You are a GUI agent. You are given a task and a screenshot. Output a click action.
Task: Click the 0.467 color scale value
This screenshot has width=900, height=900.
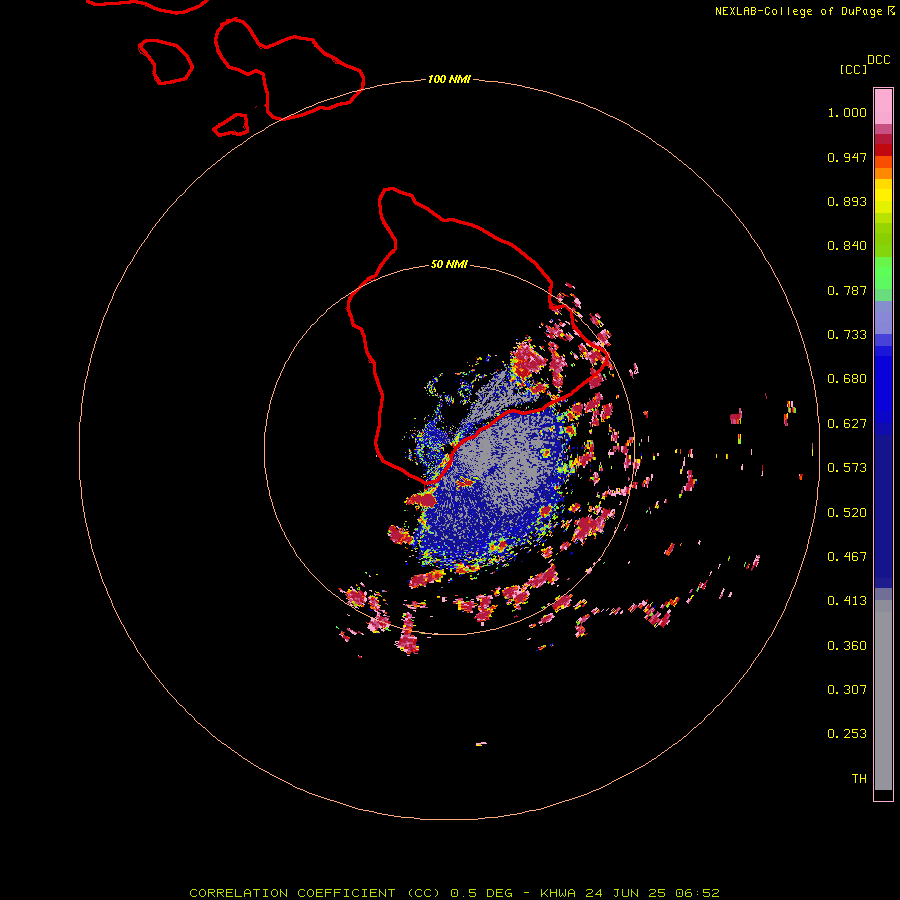point(847,557)
